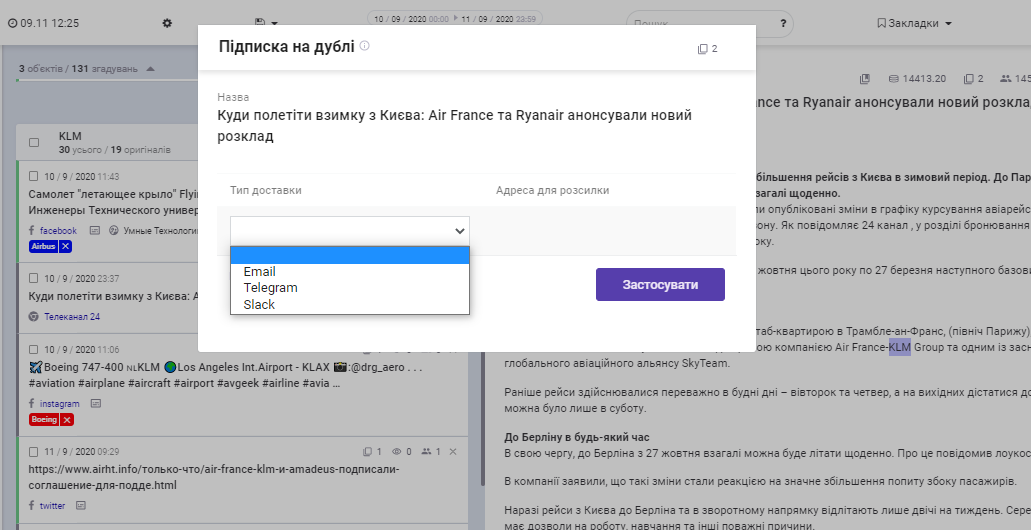Click the text card icon next to facebook
Screen dimensions: 1031x530
coord(95,231)
